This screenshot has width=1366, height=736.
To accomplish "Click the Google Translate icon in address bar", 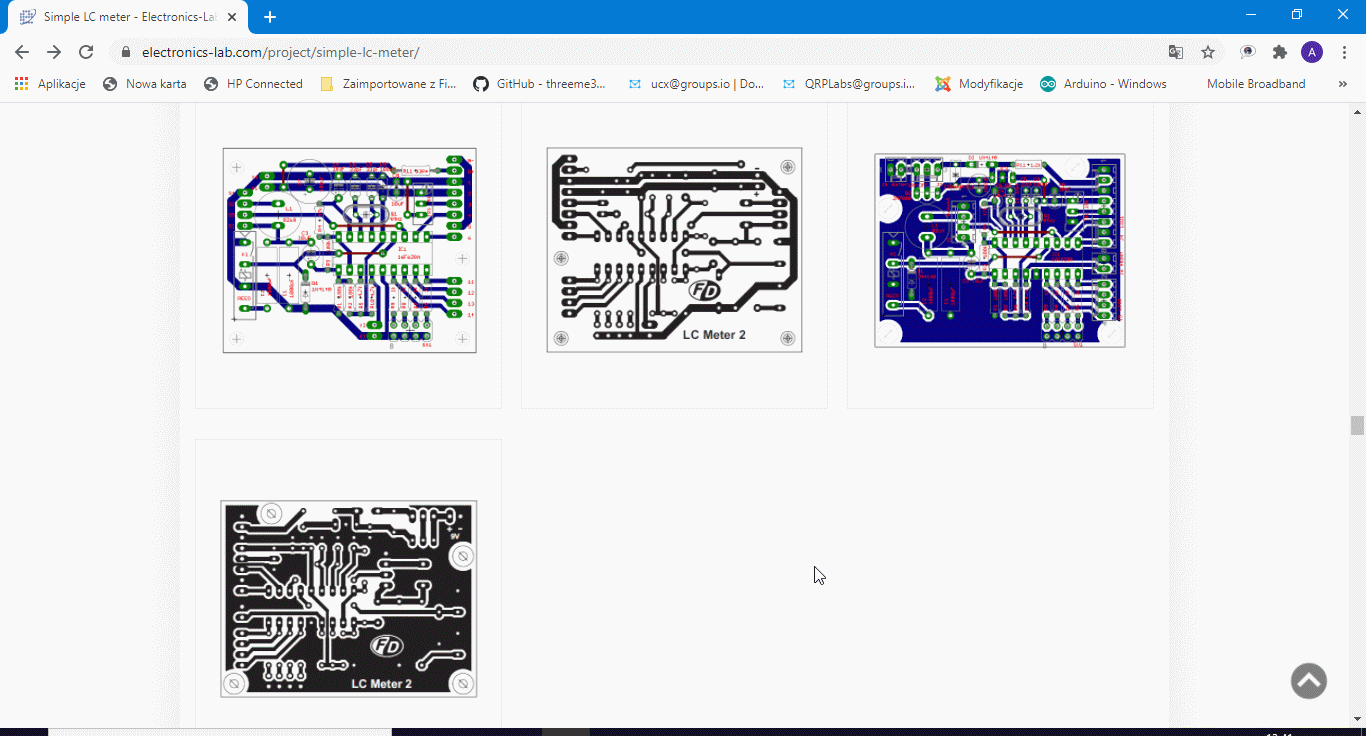I will [1176, 52].
